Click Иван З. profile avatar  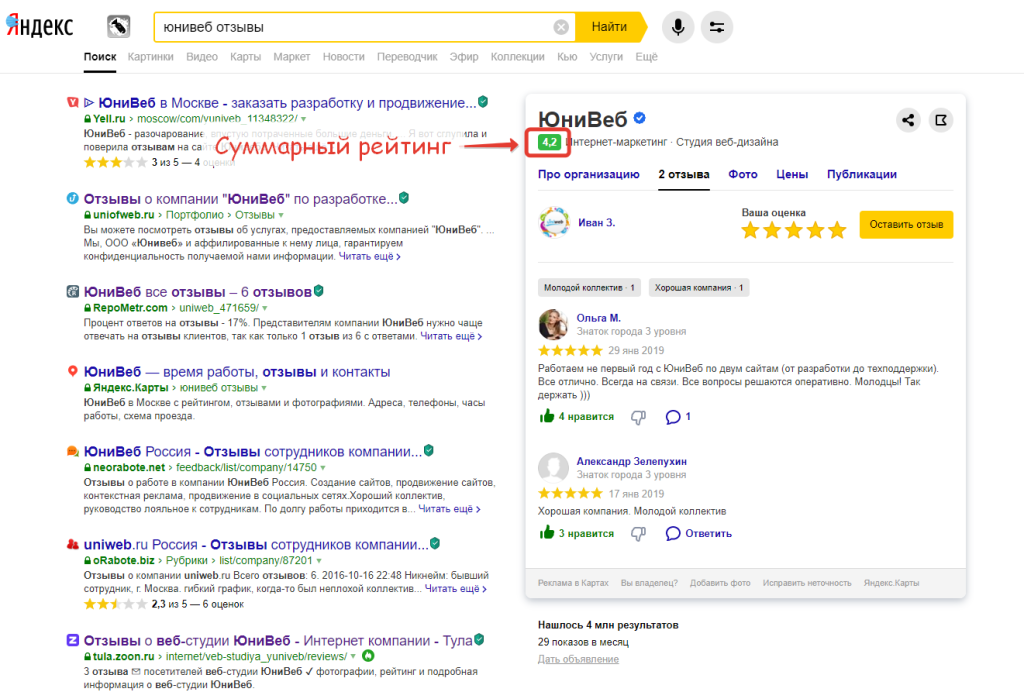pyautogui.click(x=554, y=223)
